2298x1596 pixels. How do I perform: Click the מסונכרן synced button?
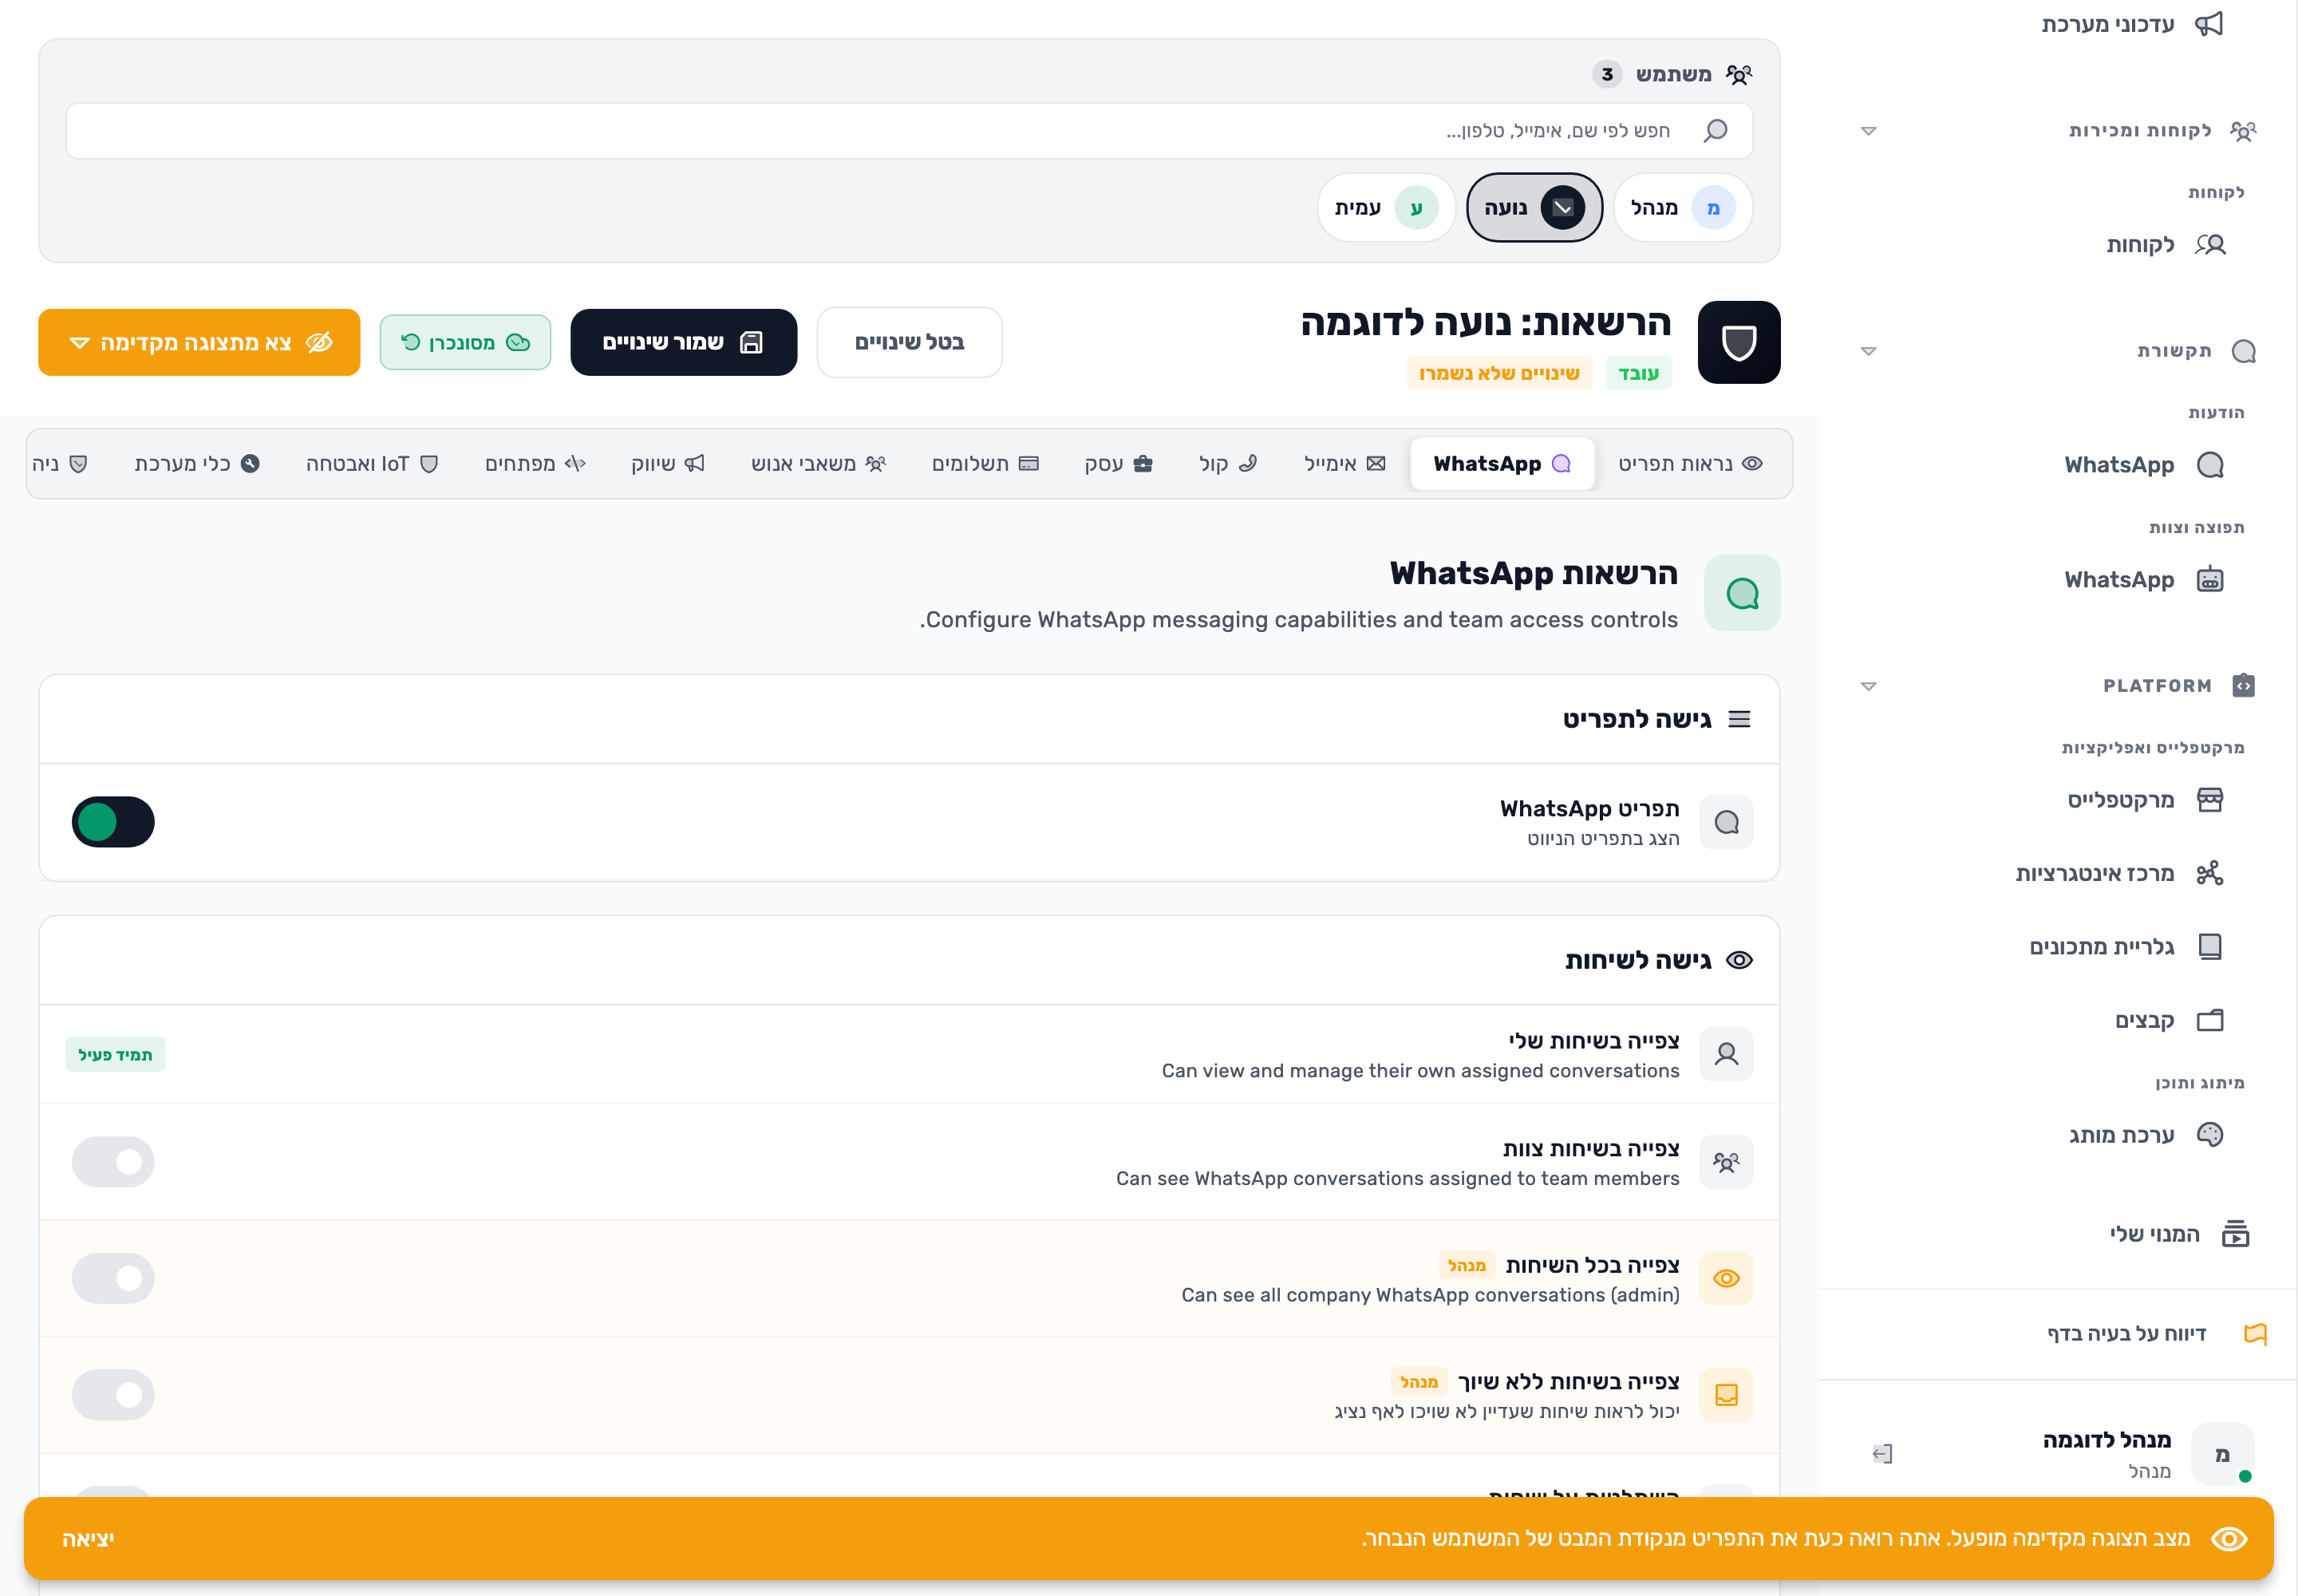pyautogui.click(x=465, y=343)
